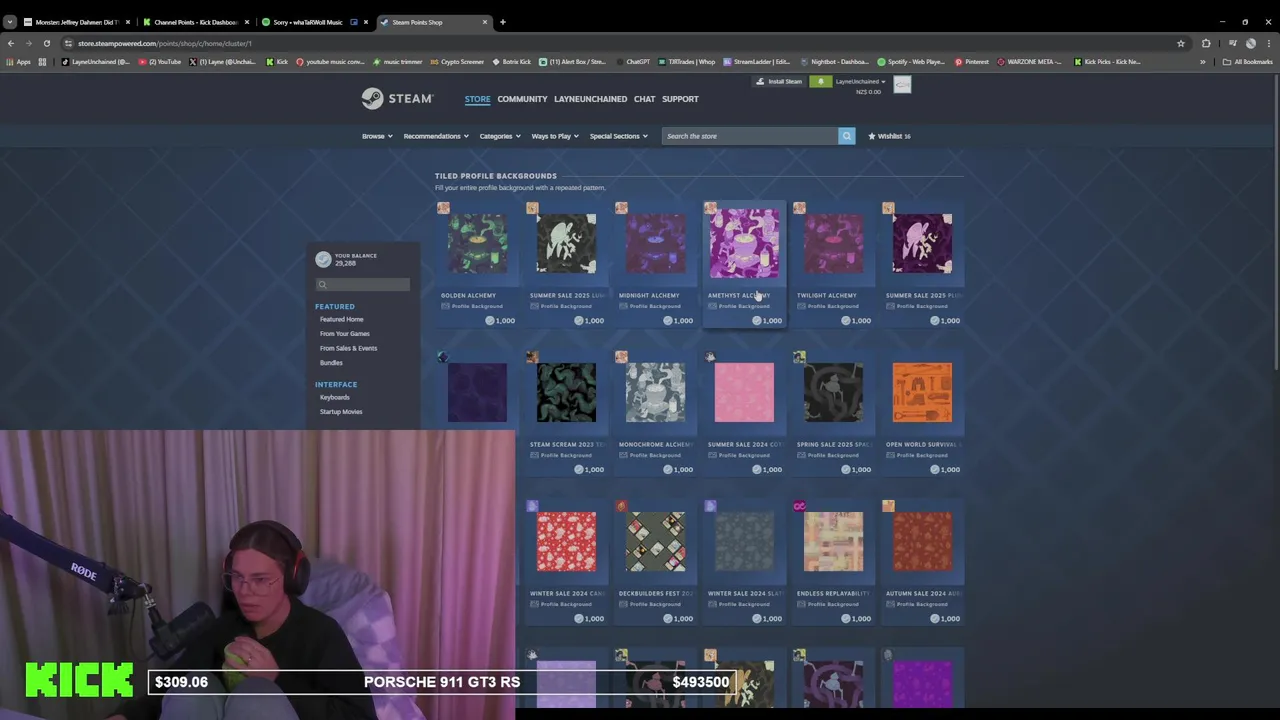Open the SUPPORT menu item
The image size is (1280, 720).
coord(680,99)
